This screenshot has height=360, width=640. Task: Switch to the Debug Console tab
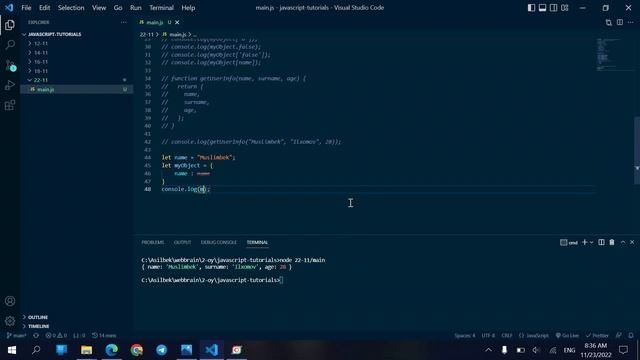218,242
